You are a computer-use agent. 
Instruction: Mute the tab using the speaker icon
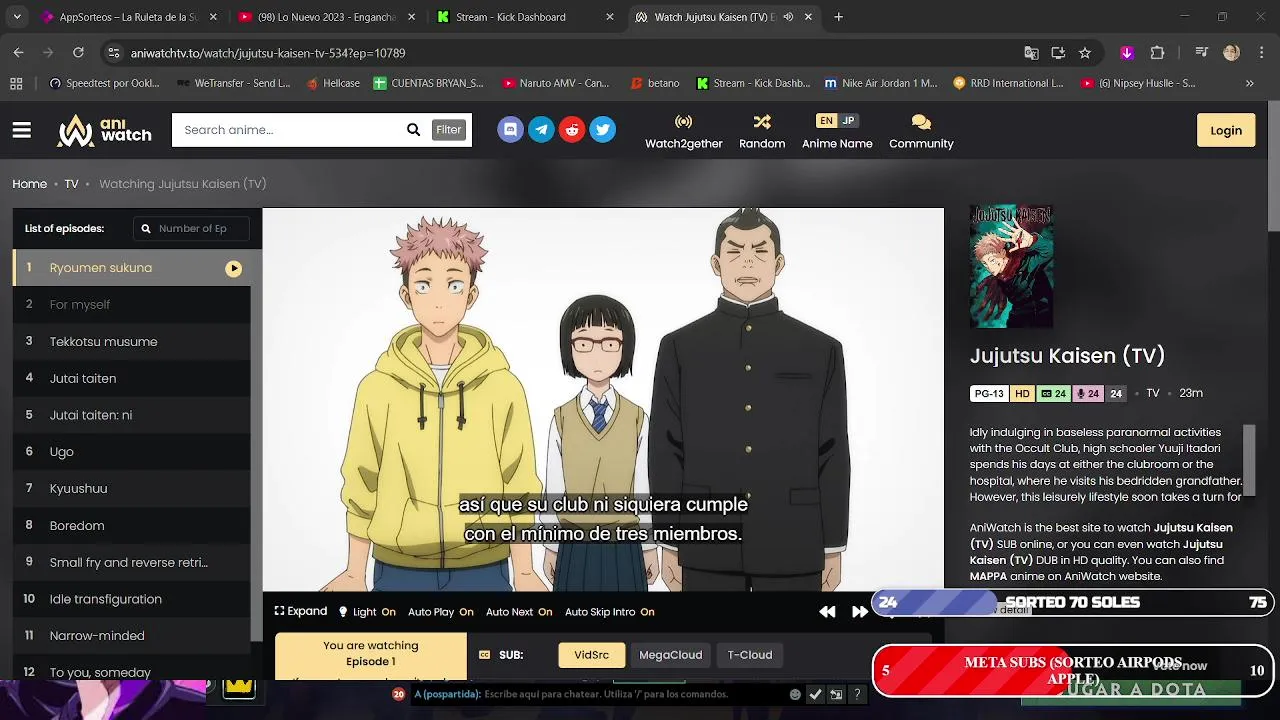pyautogui.click(x=788, y=17)
